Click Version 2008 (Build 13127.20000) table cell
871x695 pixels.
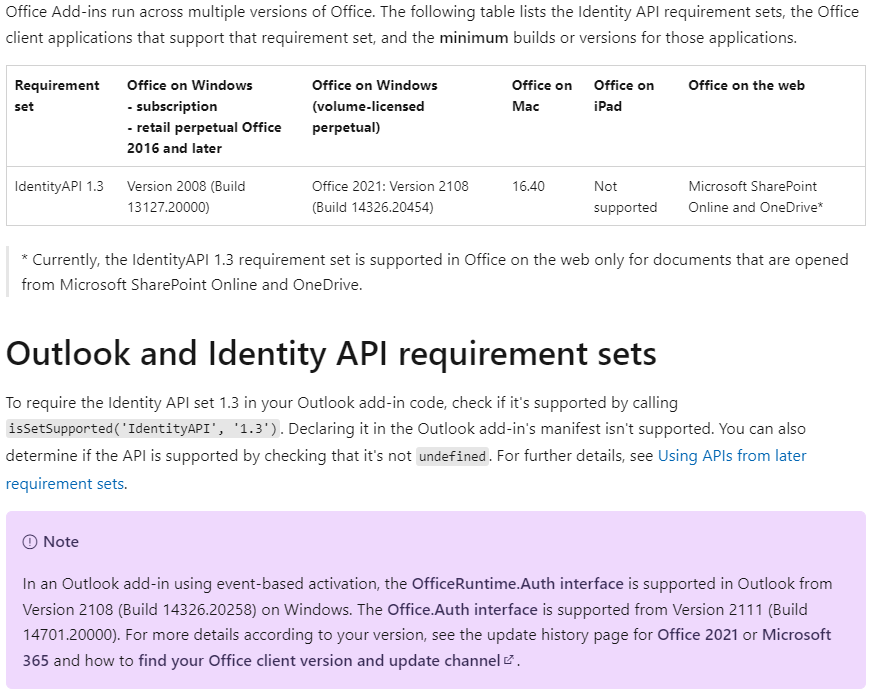(189, 196)
